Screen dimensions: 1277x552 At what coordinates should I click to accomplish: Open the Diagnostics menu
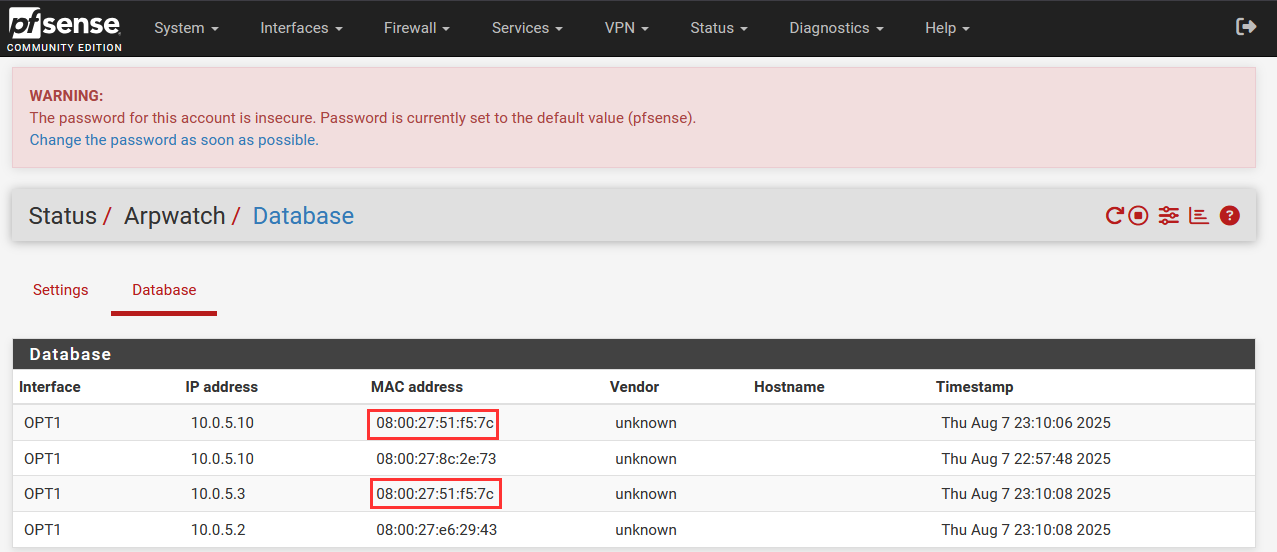(836, 28)
